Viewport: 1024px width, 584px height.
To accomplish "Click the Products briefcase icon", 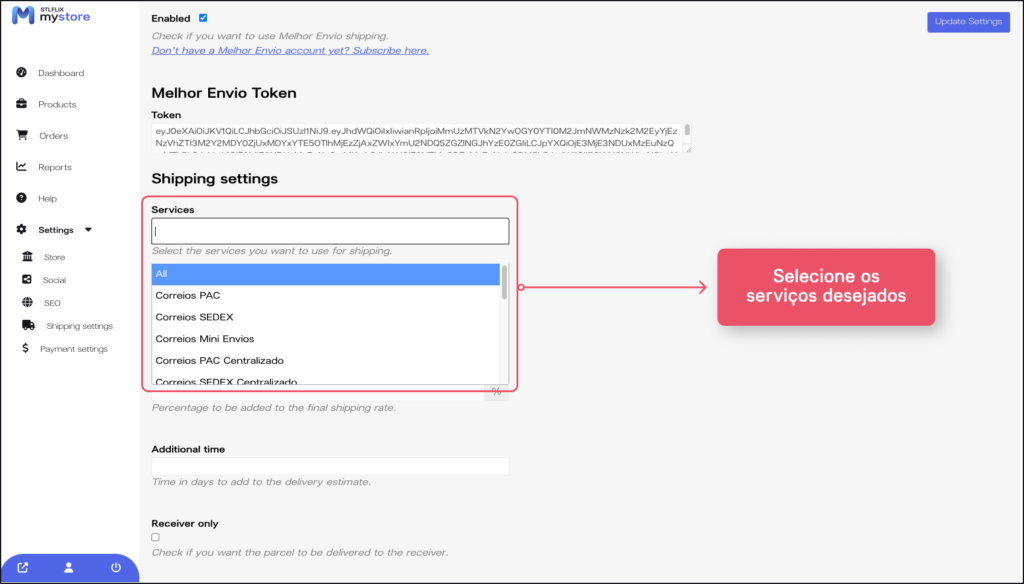I will click(x=22, y=104).
